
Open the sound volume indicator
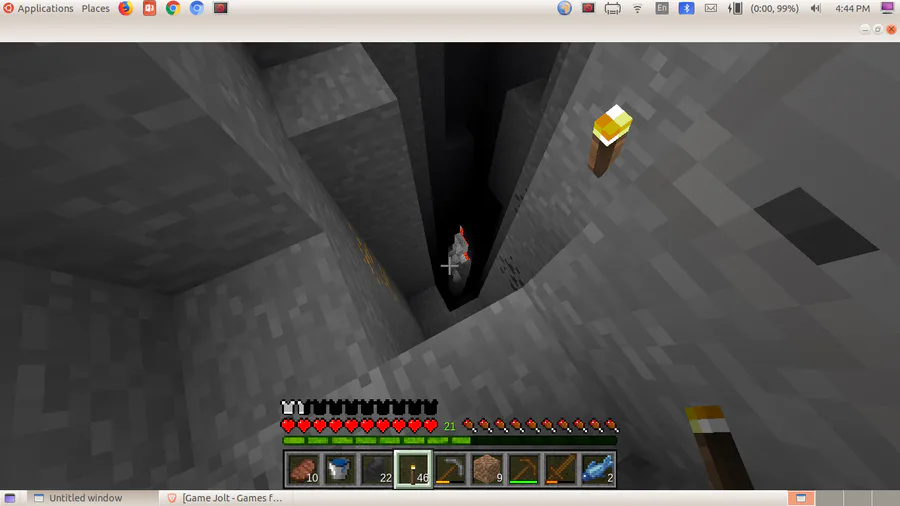[816, 8]
